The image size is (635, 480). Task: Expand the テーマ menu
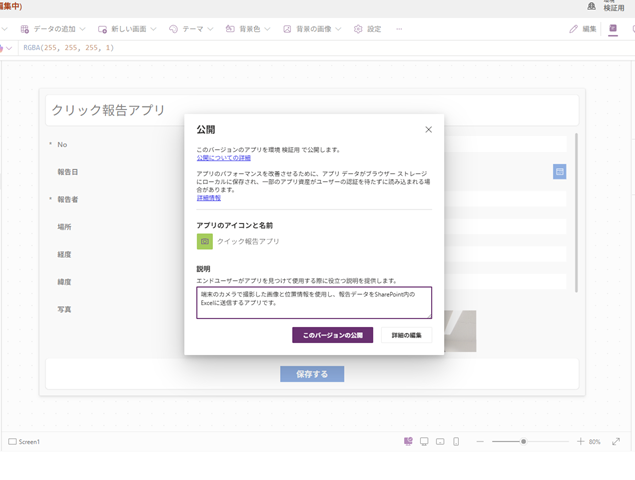click(191, 29)
